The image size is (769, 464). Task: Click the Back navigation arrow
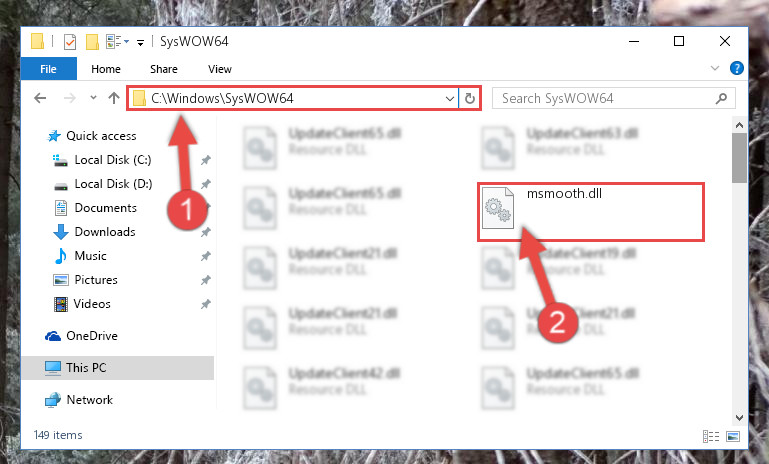pos(40,98)
